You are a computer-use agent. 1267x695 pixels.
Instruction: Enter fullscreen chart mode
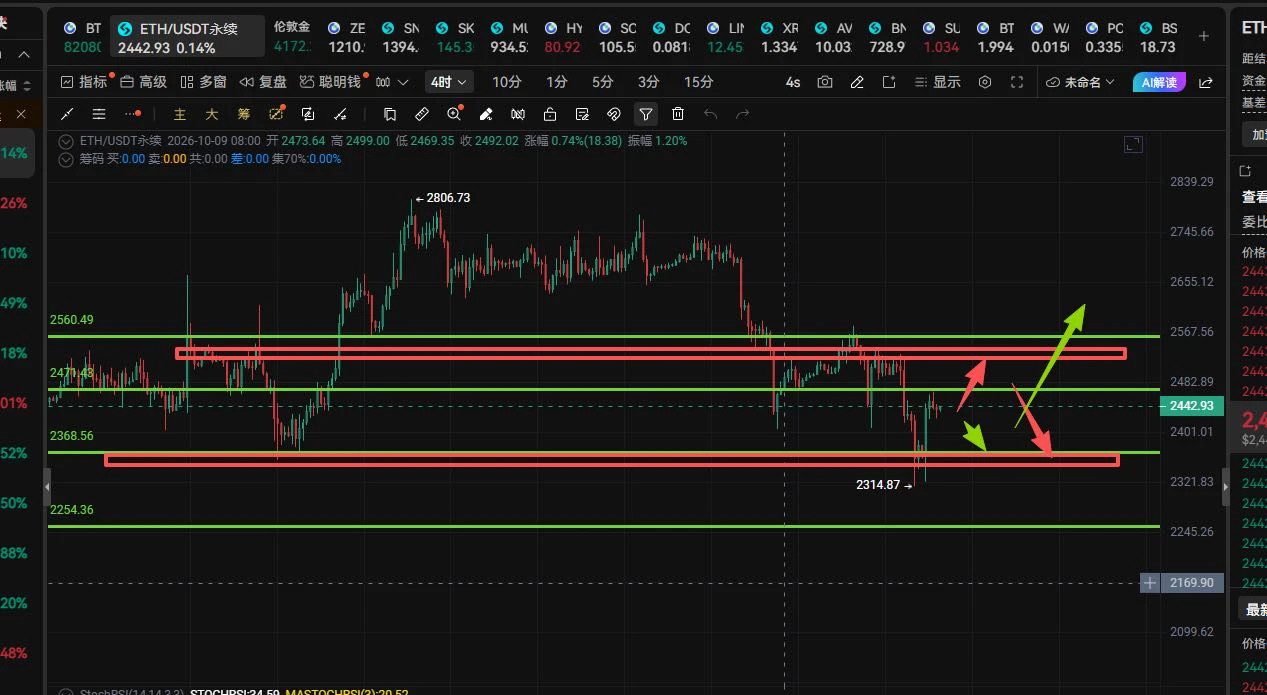[x=1017, y=82]
